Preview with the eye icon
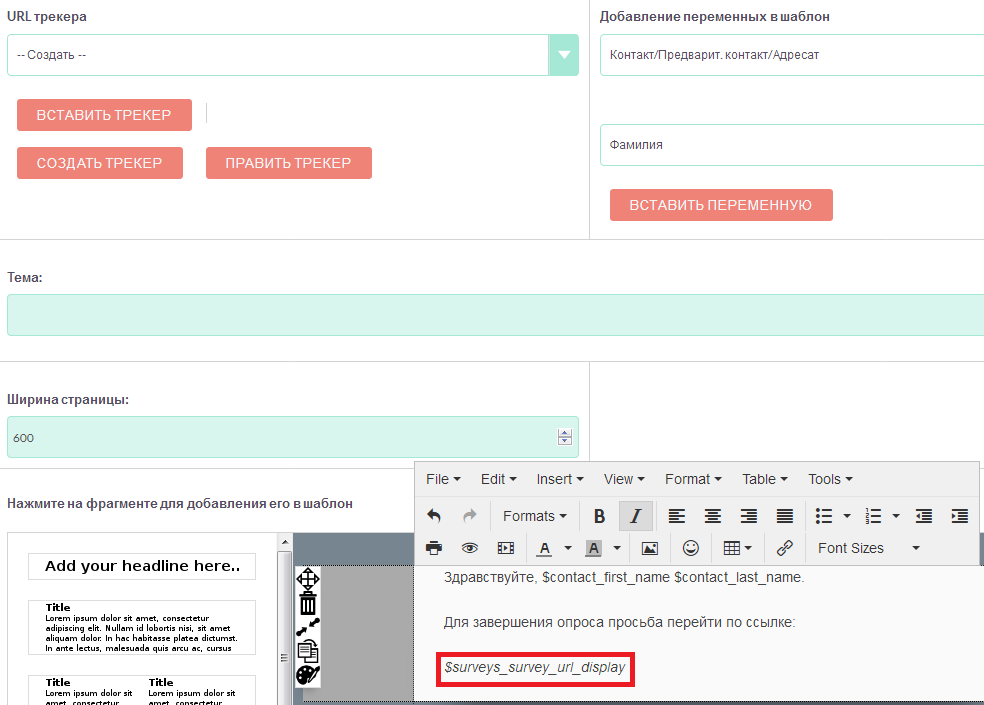The width and height of the screenshot is (984, 705). (469, 548)
